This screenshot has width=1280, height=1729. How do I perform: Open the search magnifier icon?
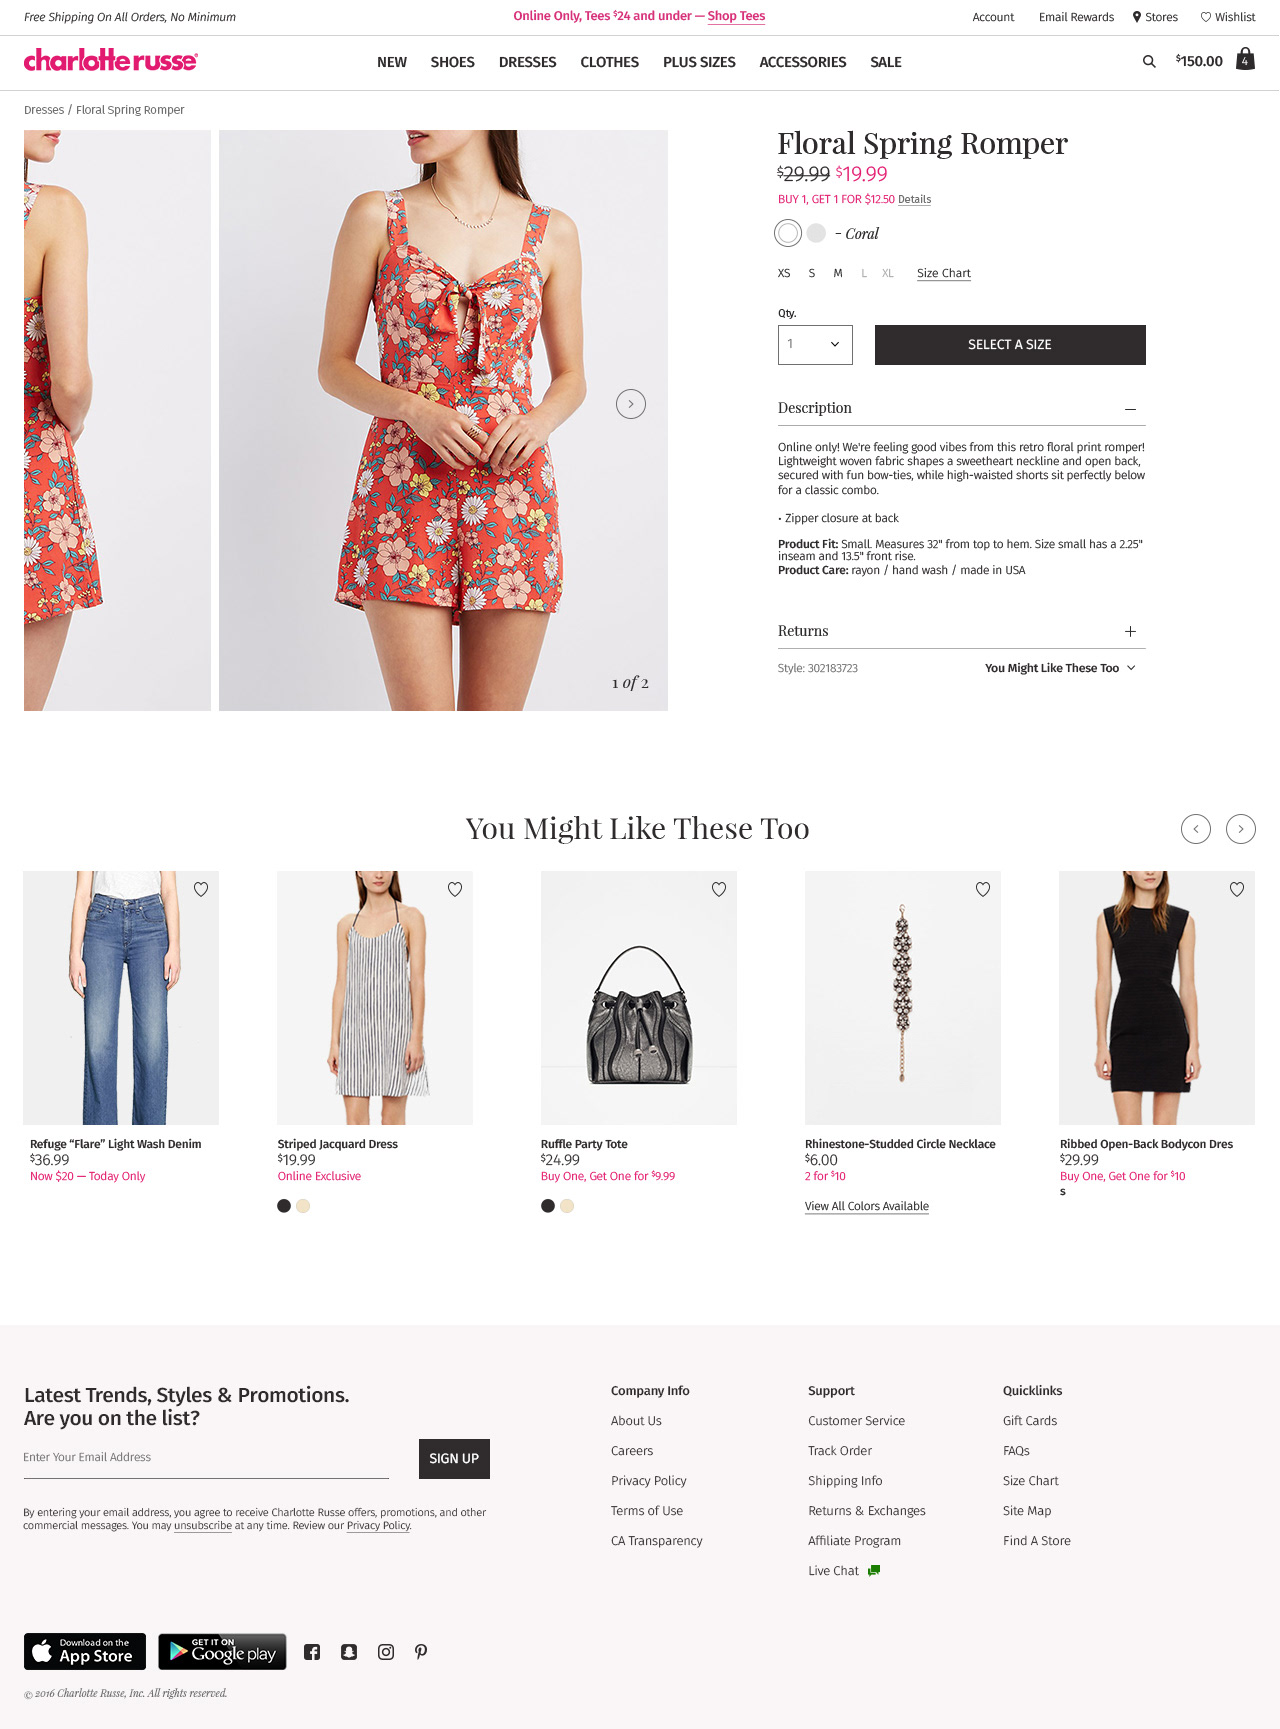coord(1149,61)
